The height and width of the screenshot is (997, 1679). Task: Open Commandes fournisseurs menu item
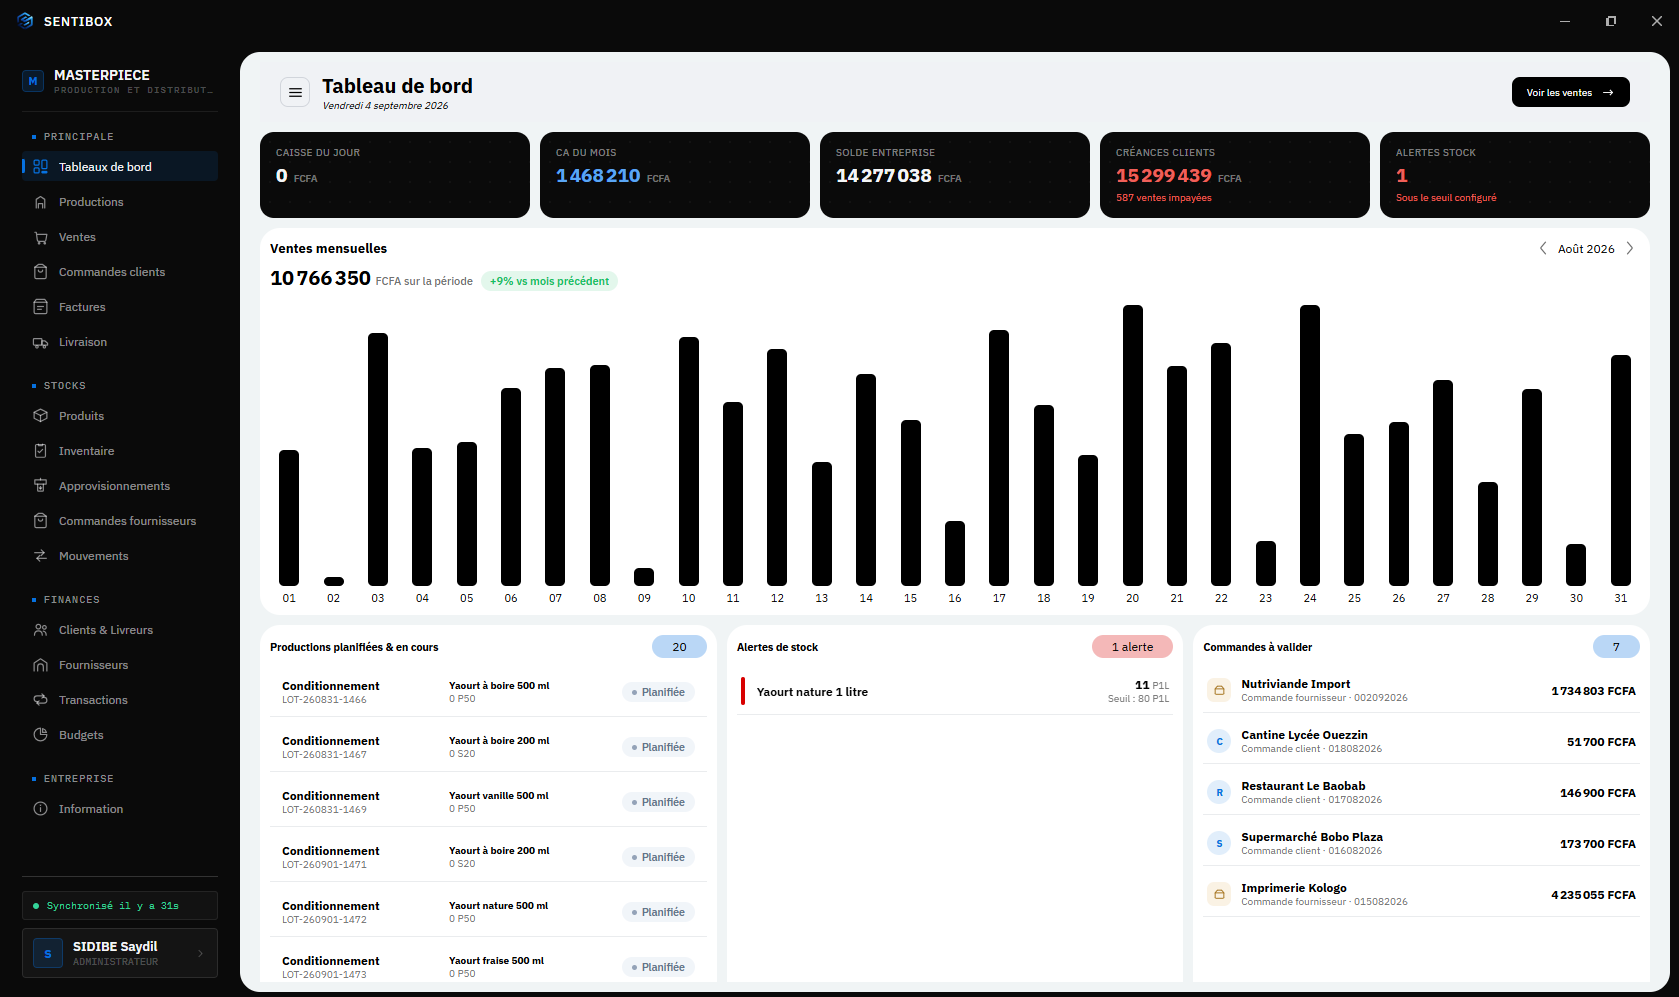click(120, 521)
